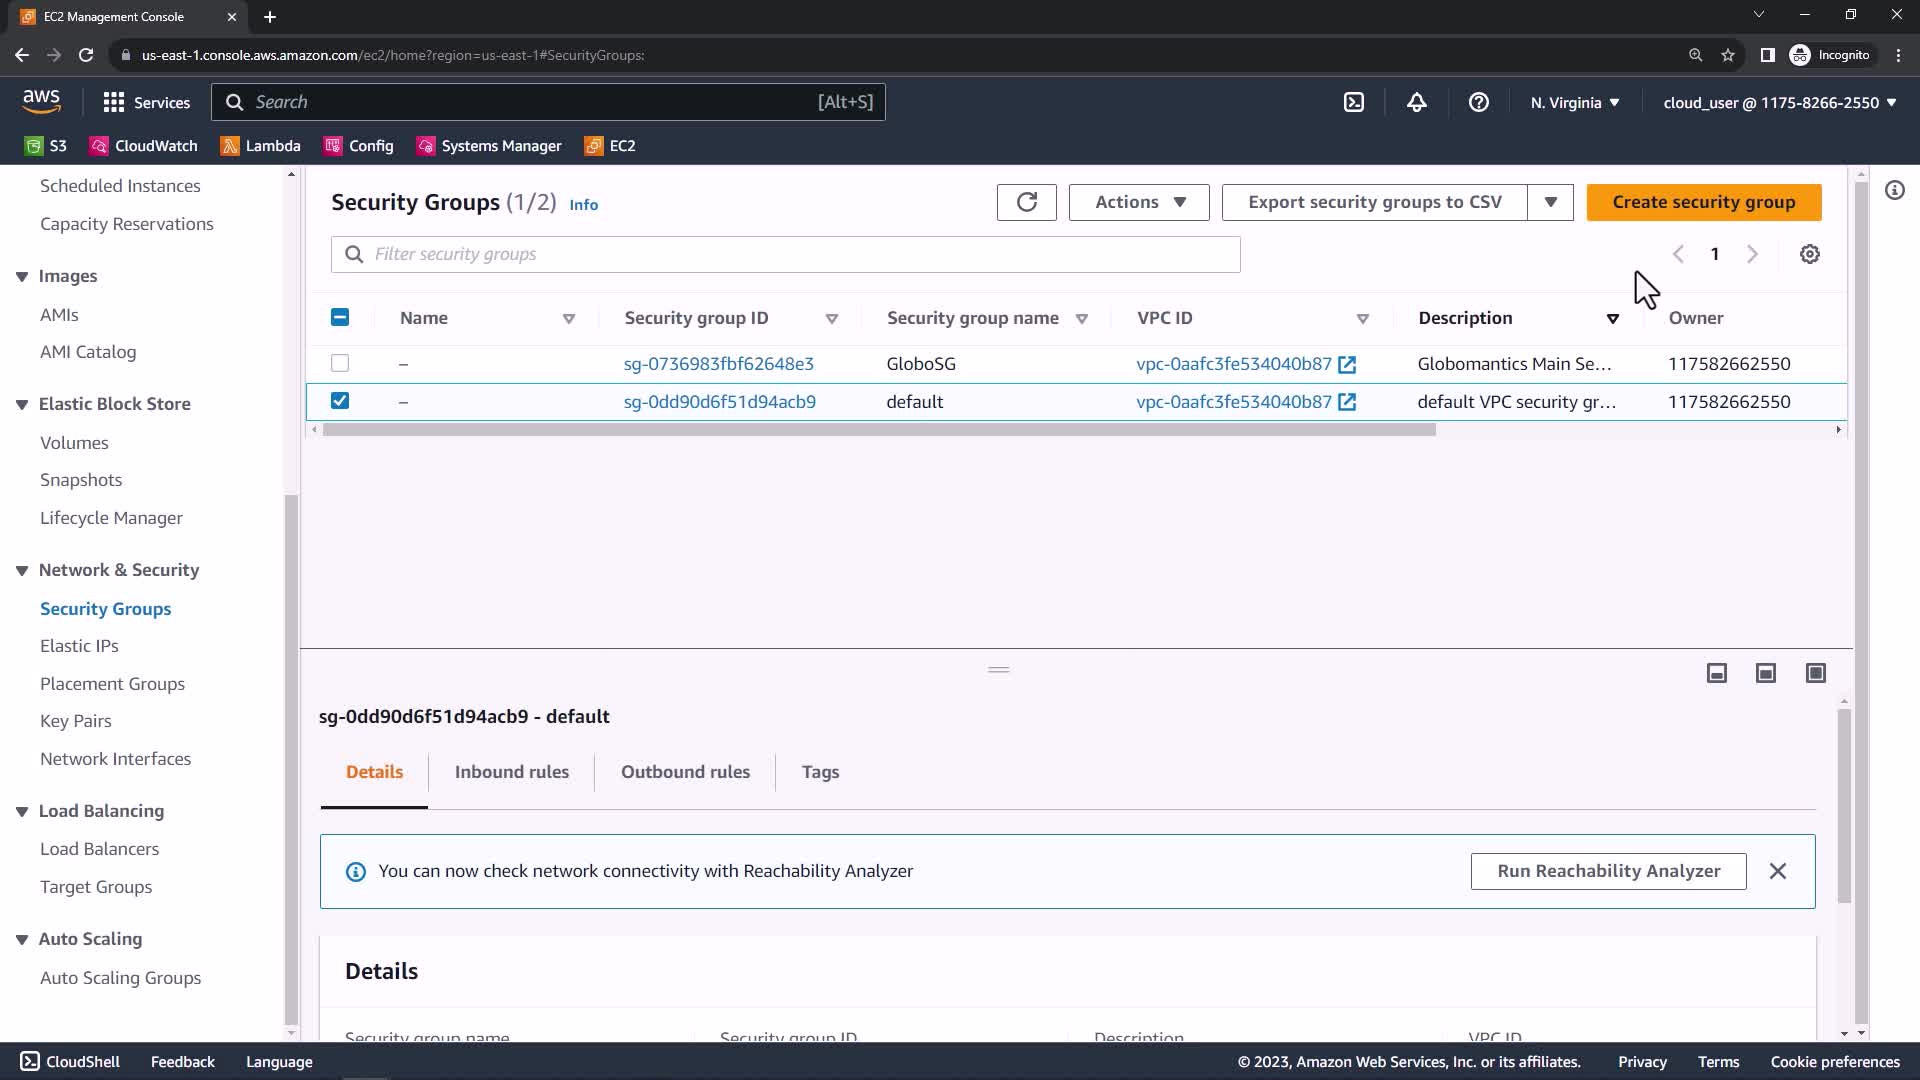1920x1080 pixels.
Task: Toggle the select-all header checkbox
Action: [340, 318]
